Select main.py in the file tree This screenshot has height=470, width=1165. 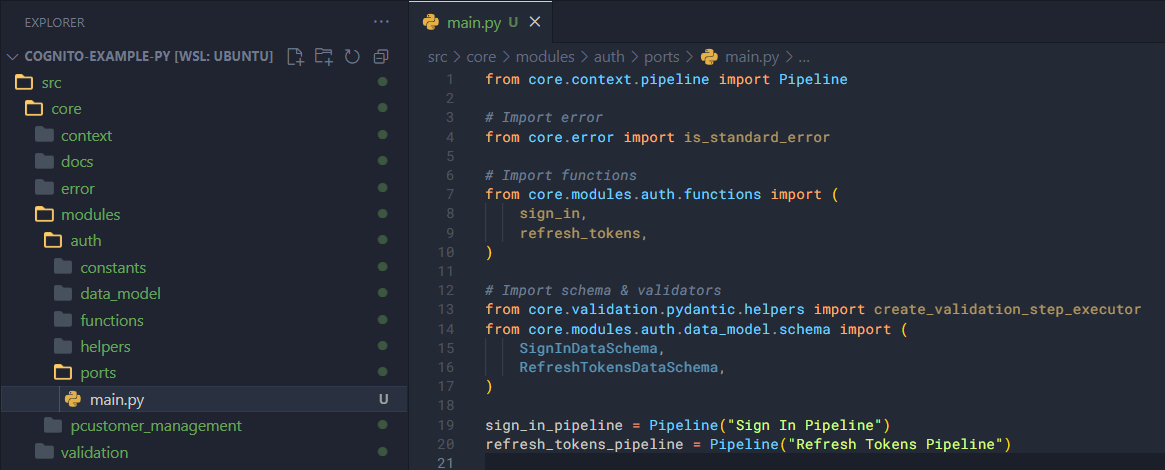[x=117, y=400]
